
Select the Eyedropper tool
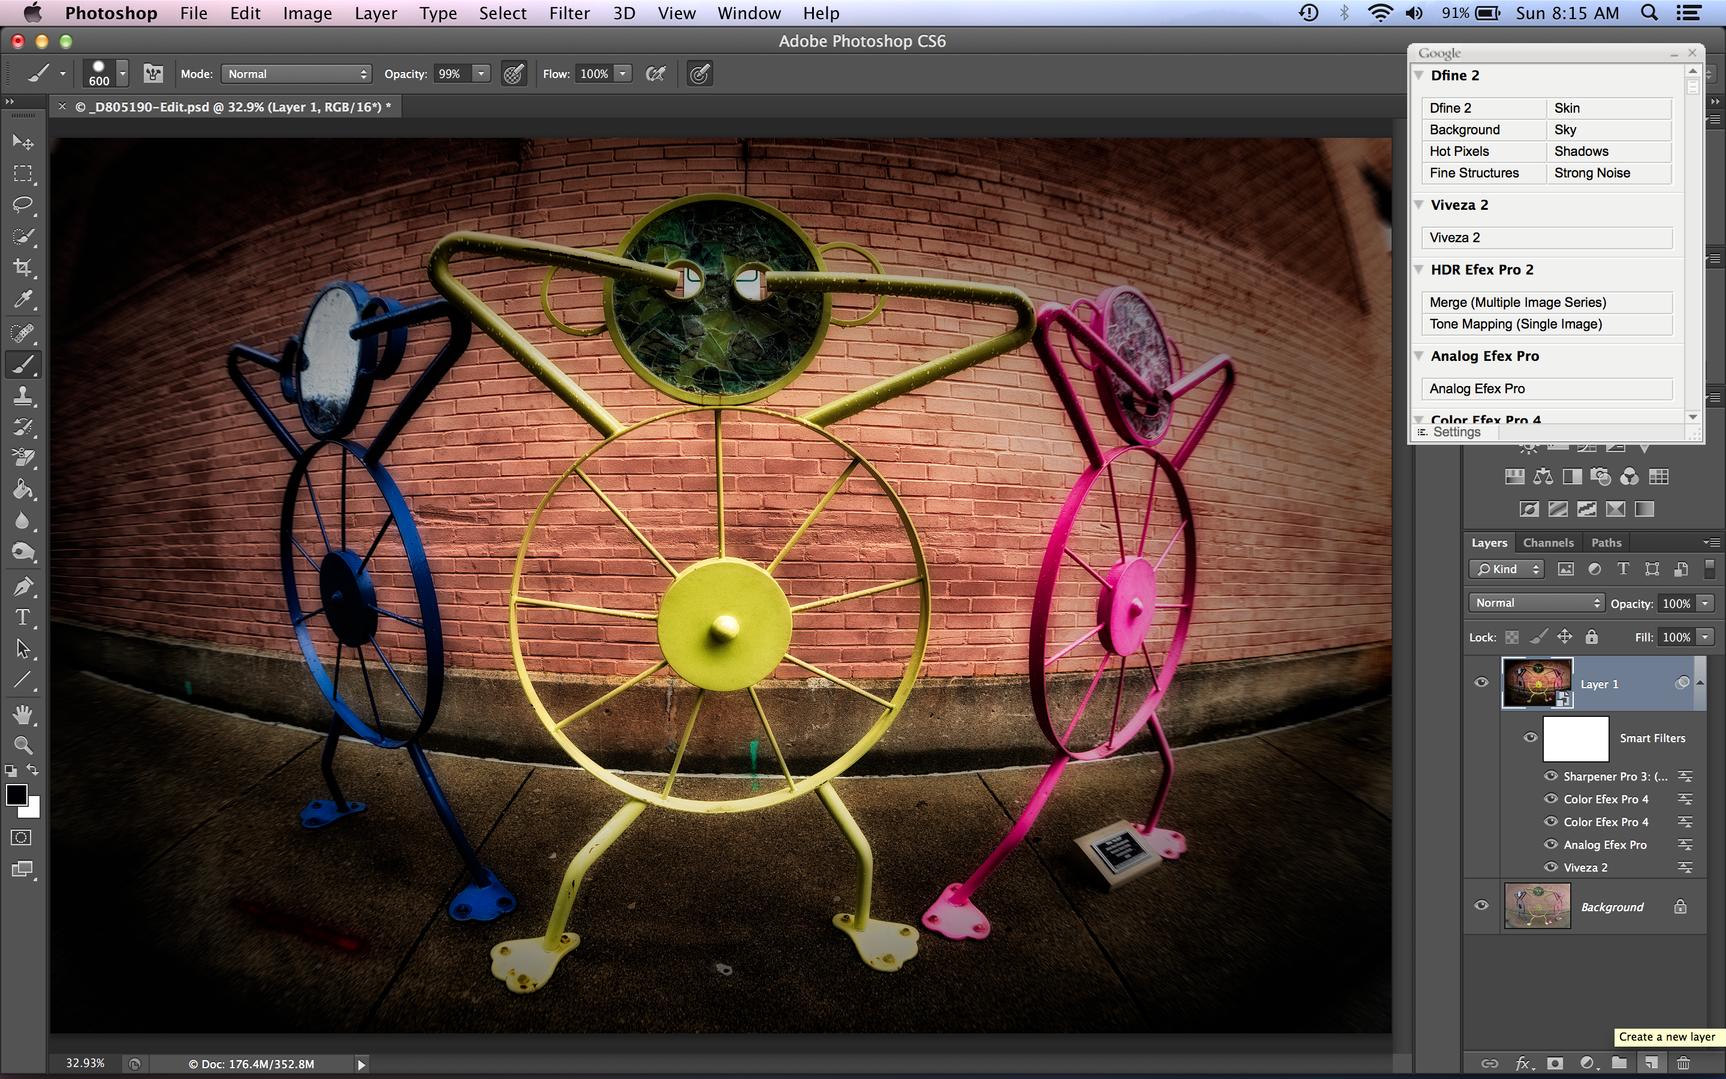click(22, 299)
